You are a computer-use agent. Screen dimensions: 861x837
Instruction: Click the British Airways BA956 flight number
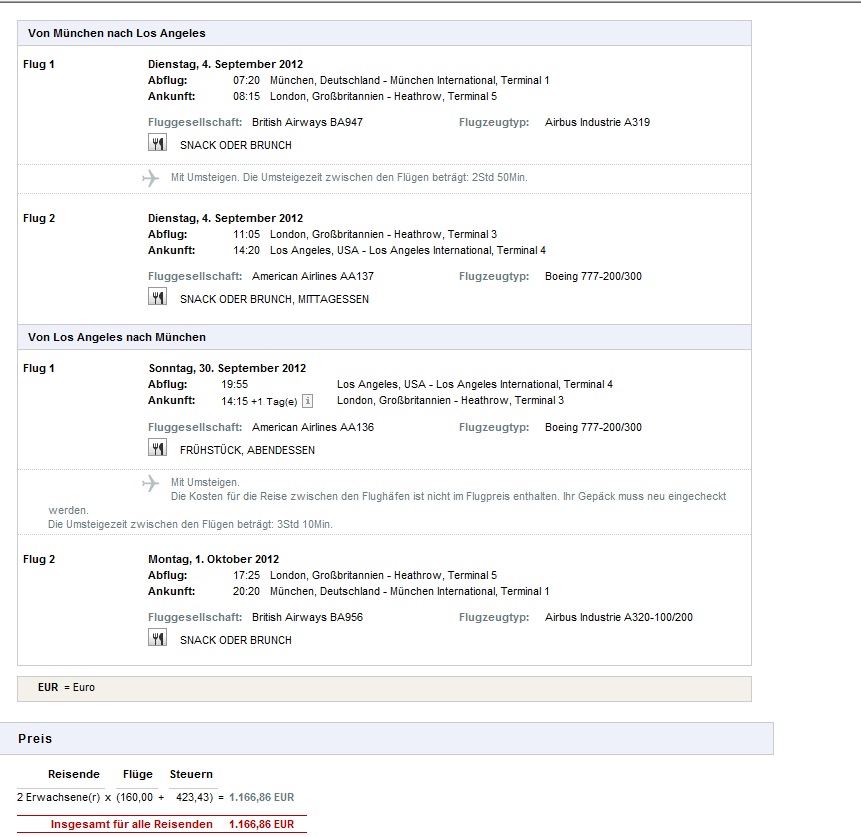coord(307,617)
